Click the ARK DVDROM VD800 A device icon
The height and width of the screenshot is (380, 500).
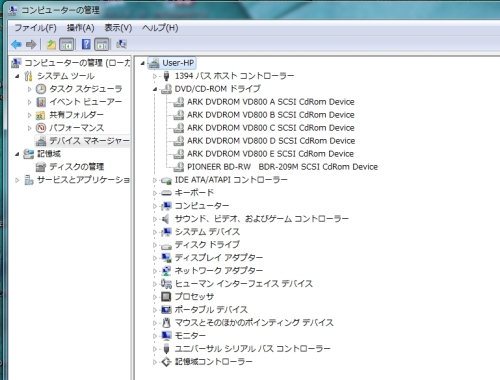[x=179, y=102]
